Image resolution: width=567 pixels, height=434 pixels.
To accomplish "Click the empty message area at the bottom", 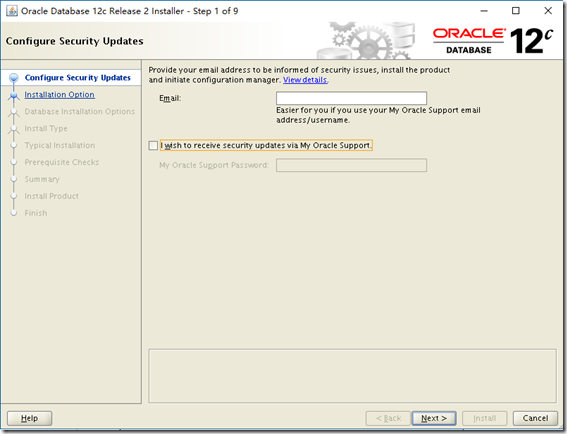I will click(352, 376).
